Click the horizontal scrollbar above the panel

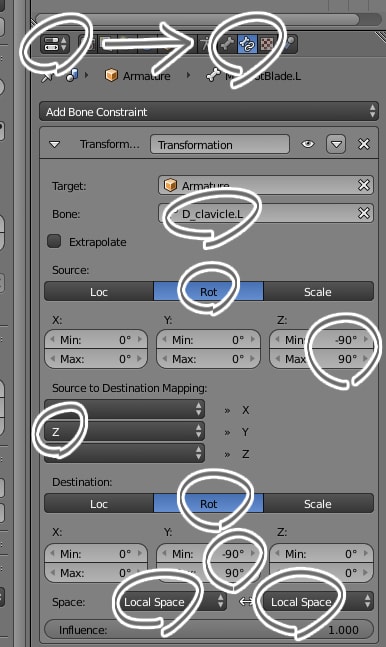[197, 19]
